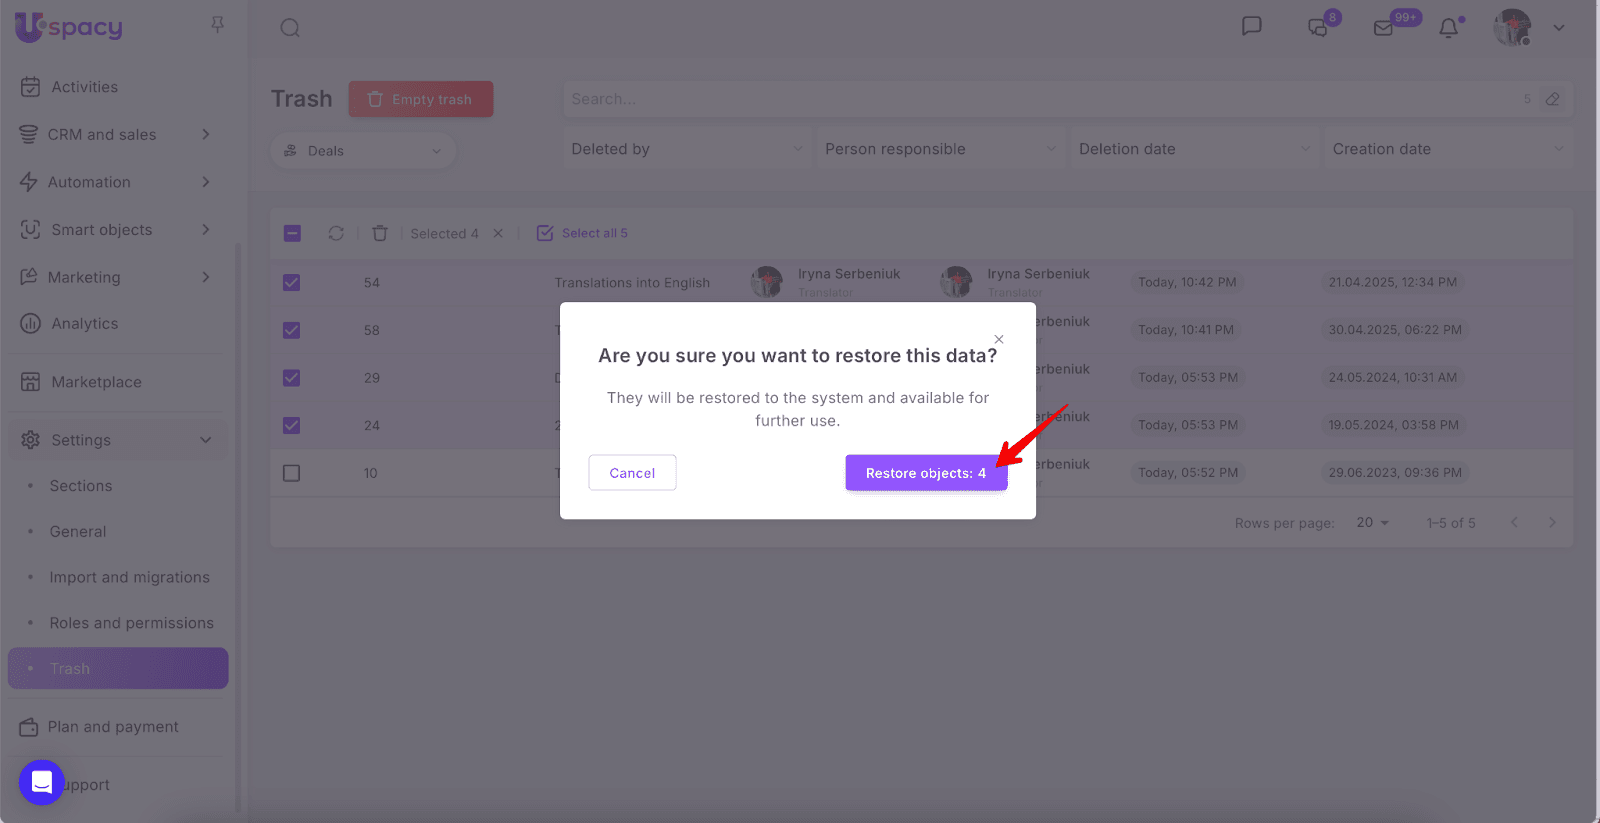This screenshot has height=823, width=1600.
Task: Click the pin sidebar icon
Action: (217, 25)
